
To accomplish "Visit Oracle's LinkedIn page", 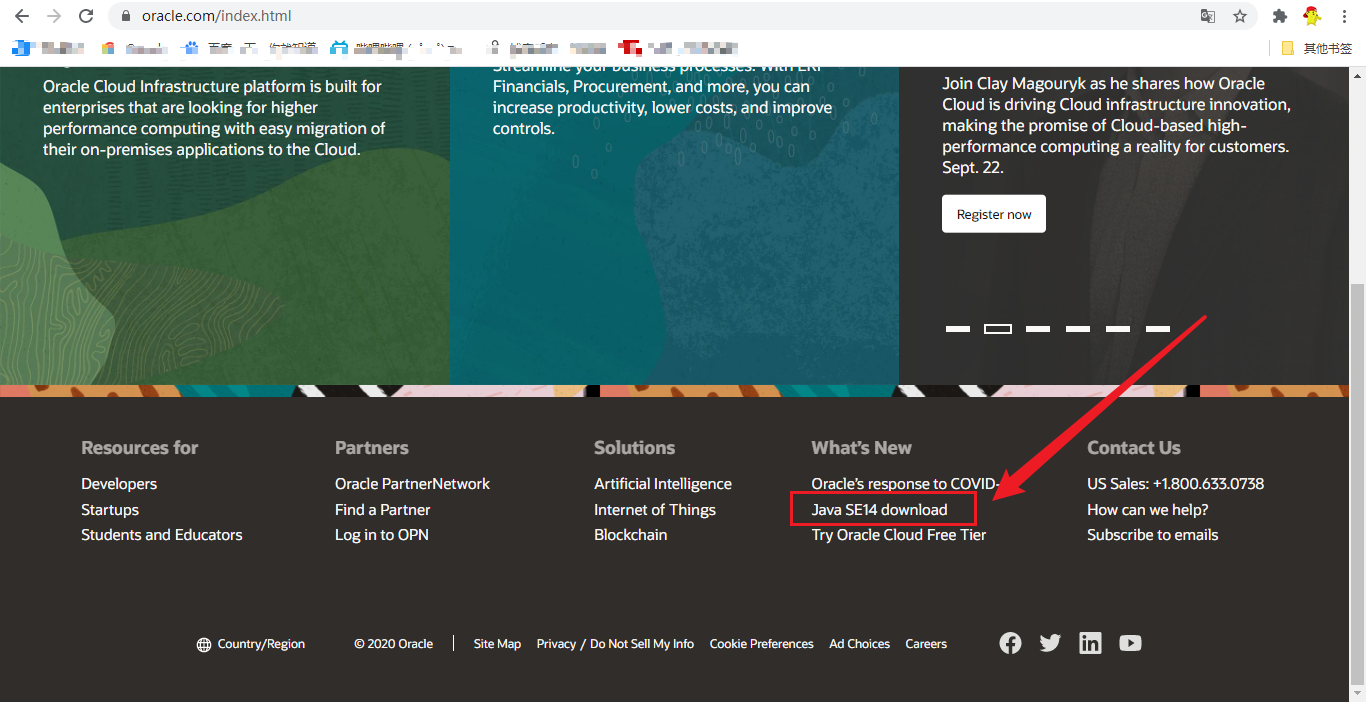I will coord(1090,643).
